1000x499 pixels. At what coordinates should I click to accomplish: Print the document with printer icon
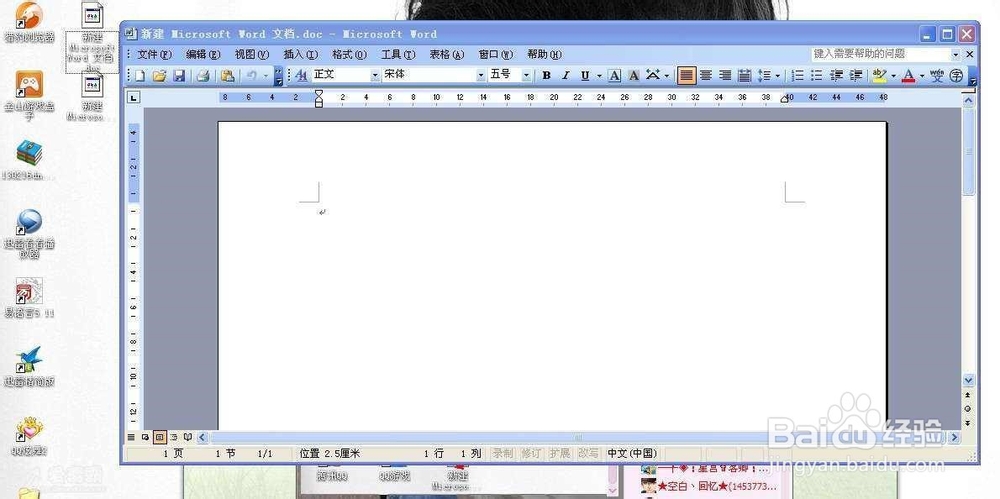coord(203,76)
